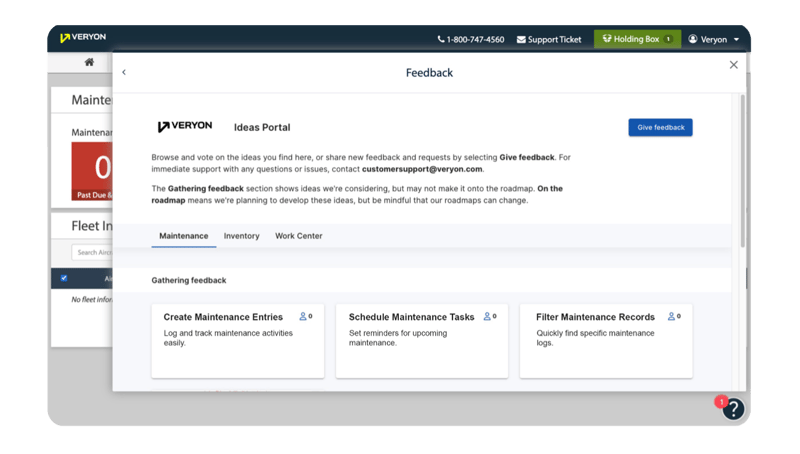Open the Schedule Maintenance Tasks idea card
Viewport: 800px width, 454px height.
pos(422,341)
